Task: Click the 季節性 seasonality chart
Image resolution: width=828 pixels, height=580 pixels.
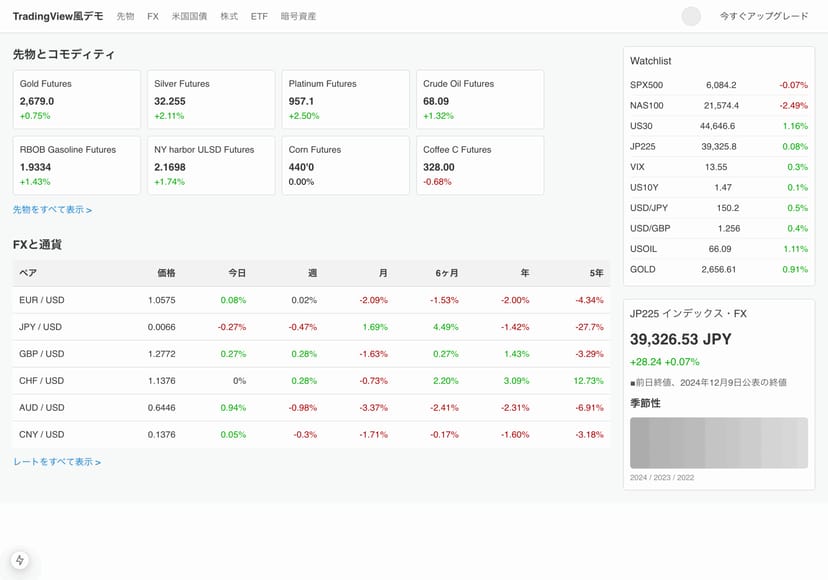Action: pos(718,443)
